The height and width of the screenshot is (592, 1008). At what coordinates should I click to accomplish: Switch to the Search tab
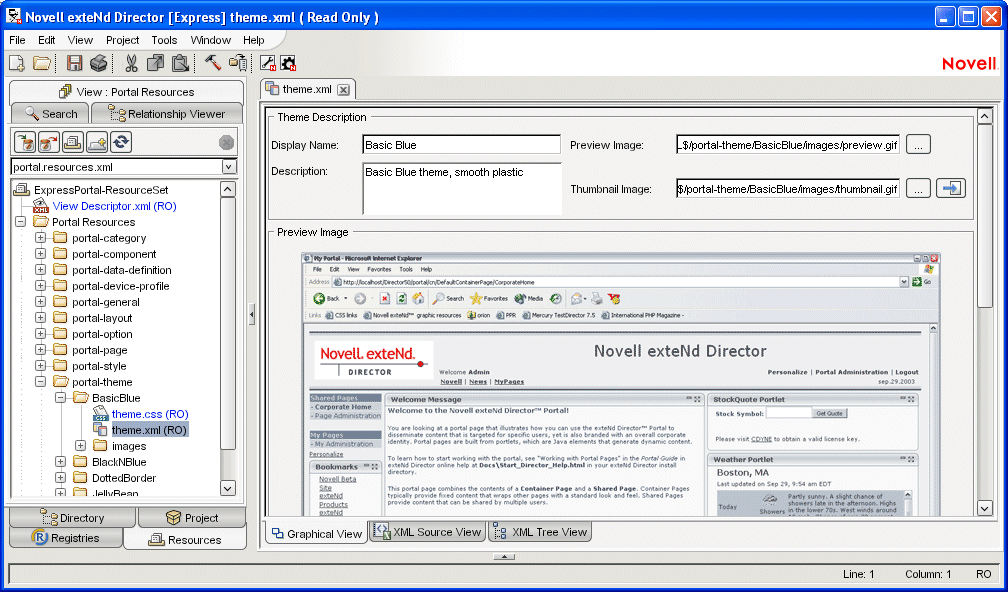tap(50, 113)
